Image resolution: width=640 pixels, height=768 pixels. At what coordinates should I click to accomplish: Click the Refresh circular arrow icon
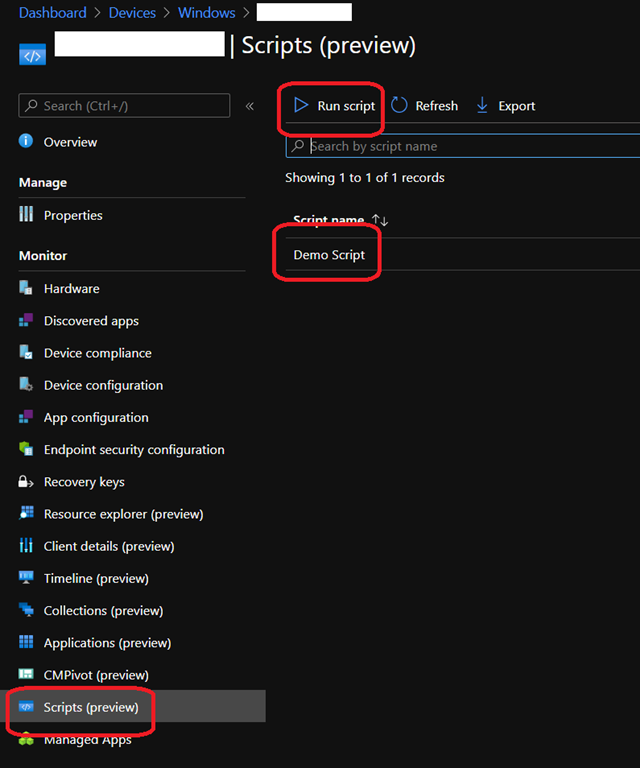coord(399,105)
